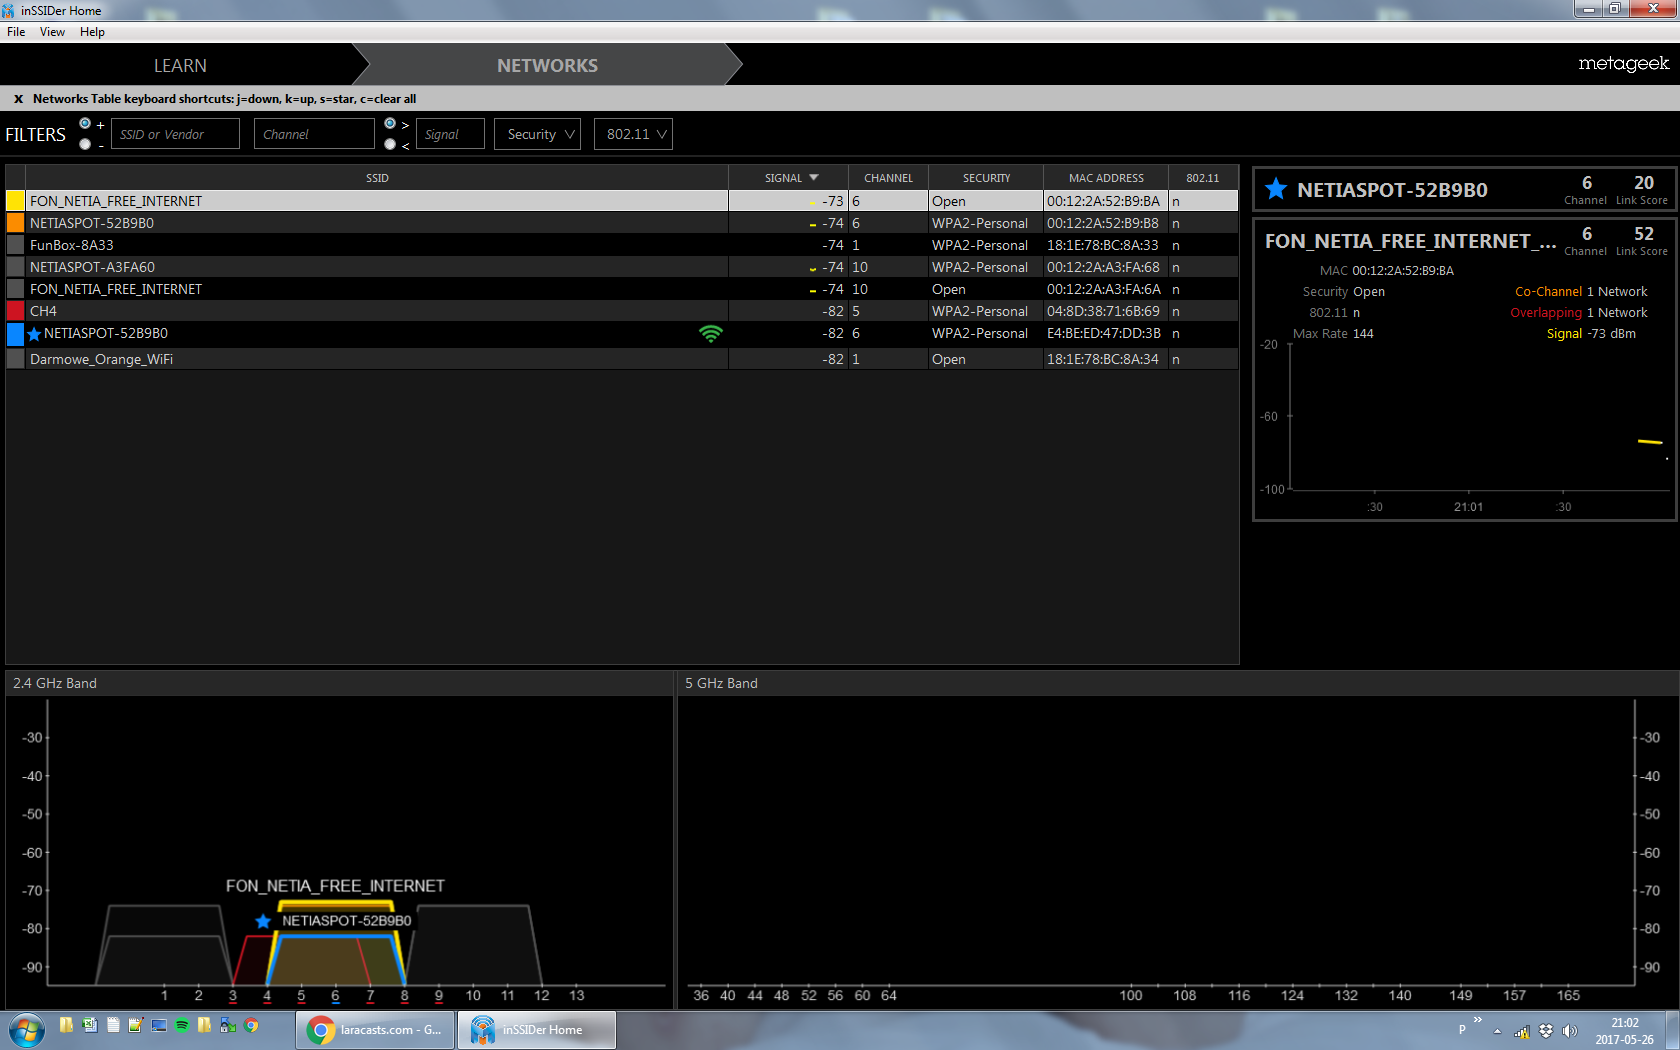Click the Link Score 52 value

click(x=1643, y=234)
